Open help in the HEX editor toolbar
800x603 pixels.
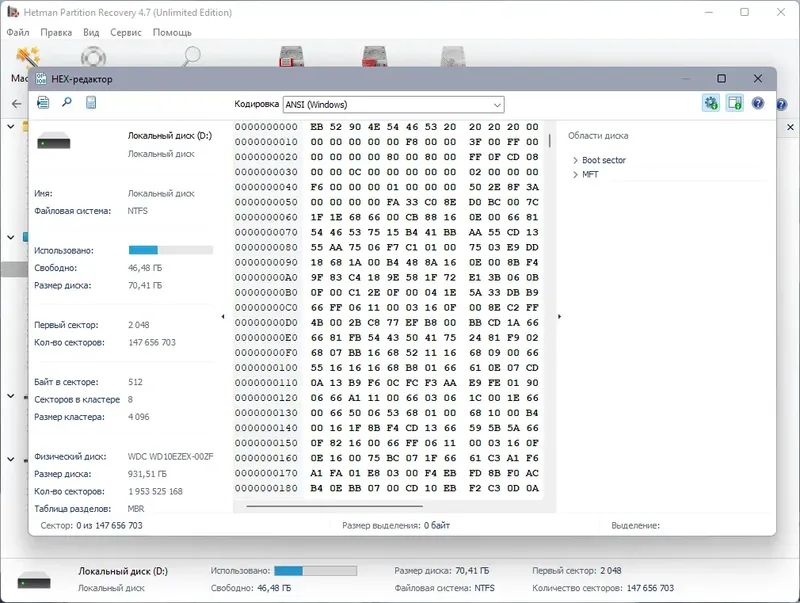[x=758, y=104]
